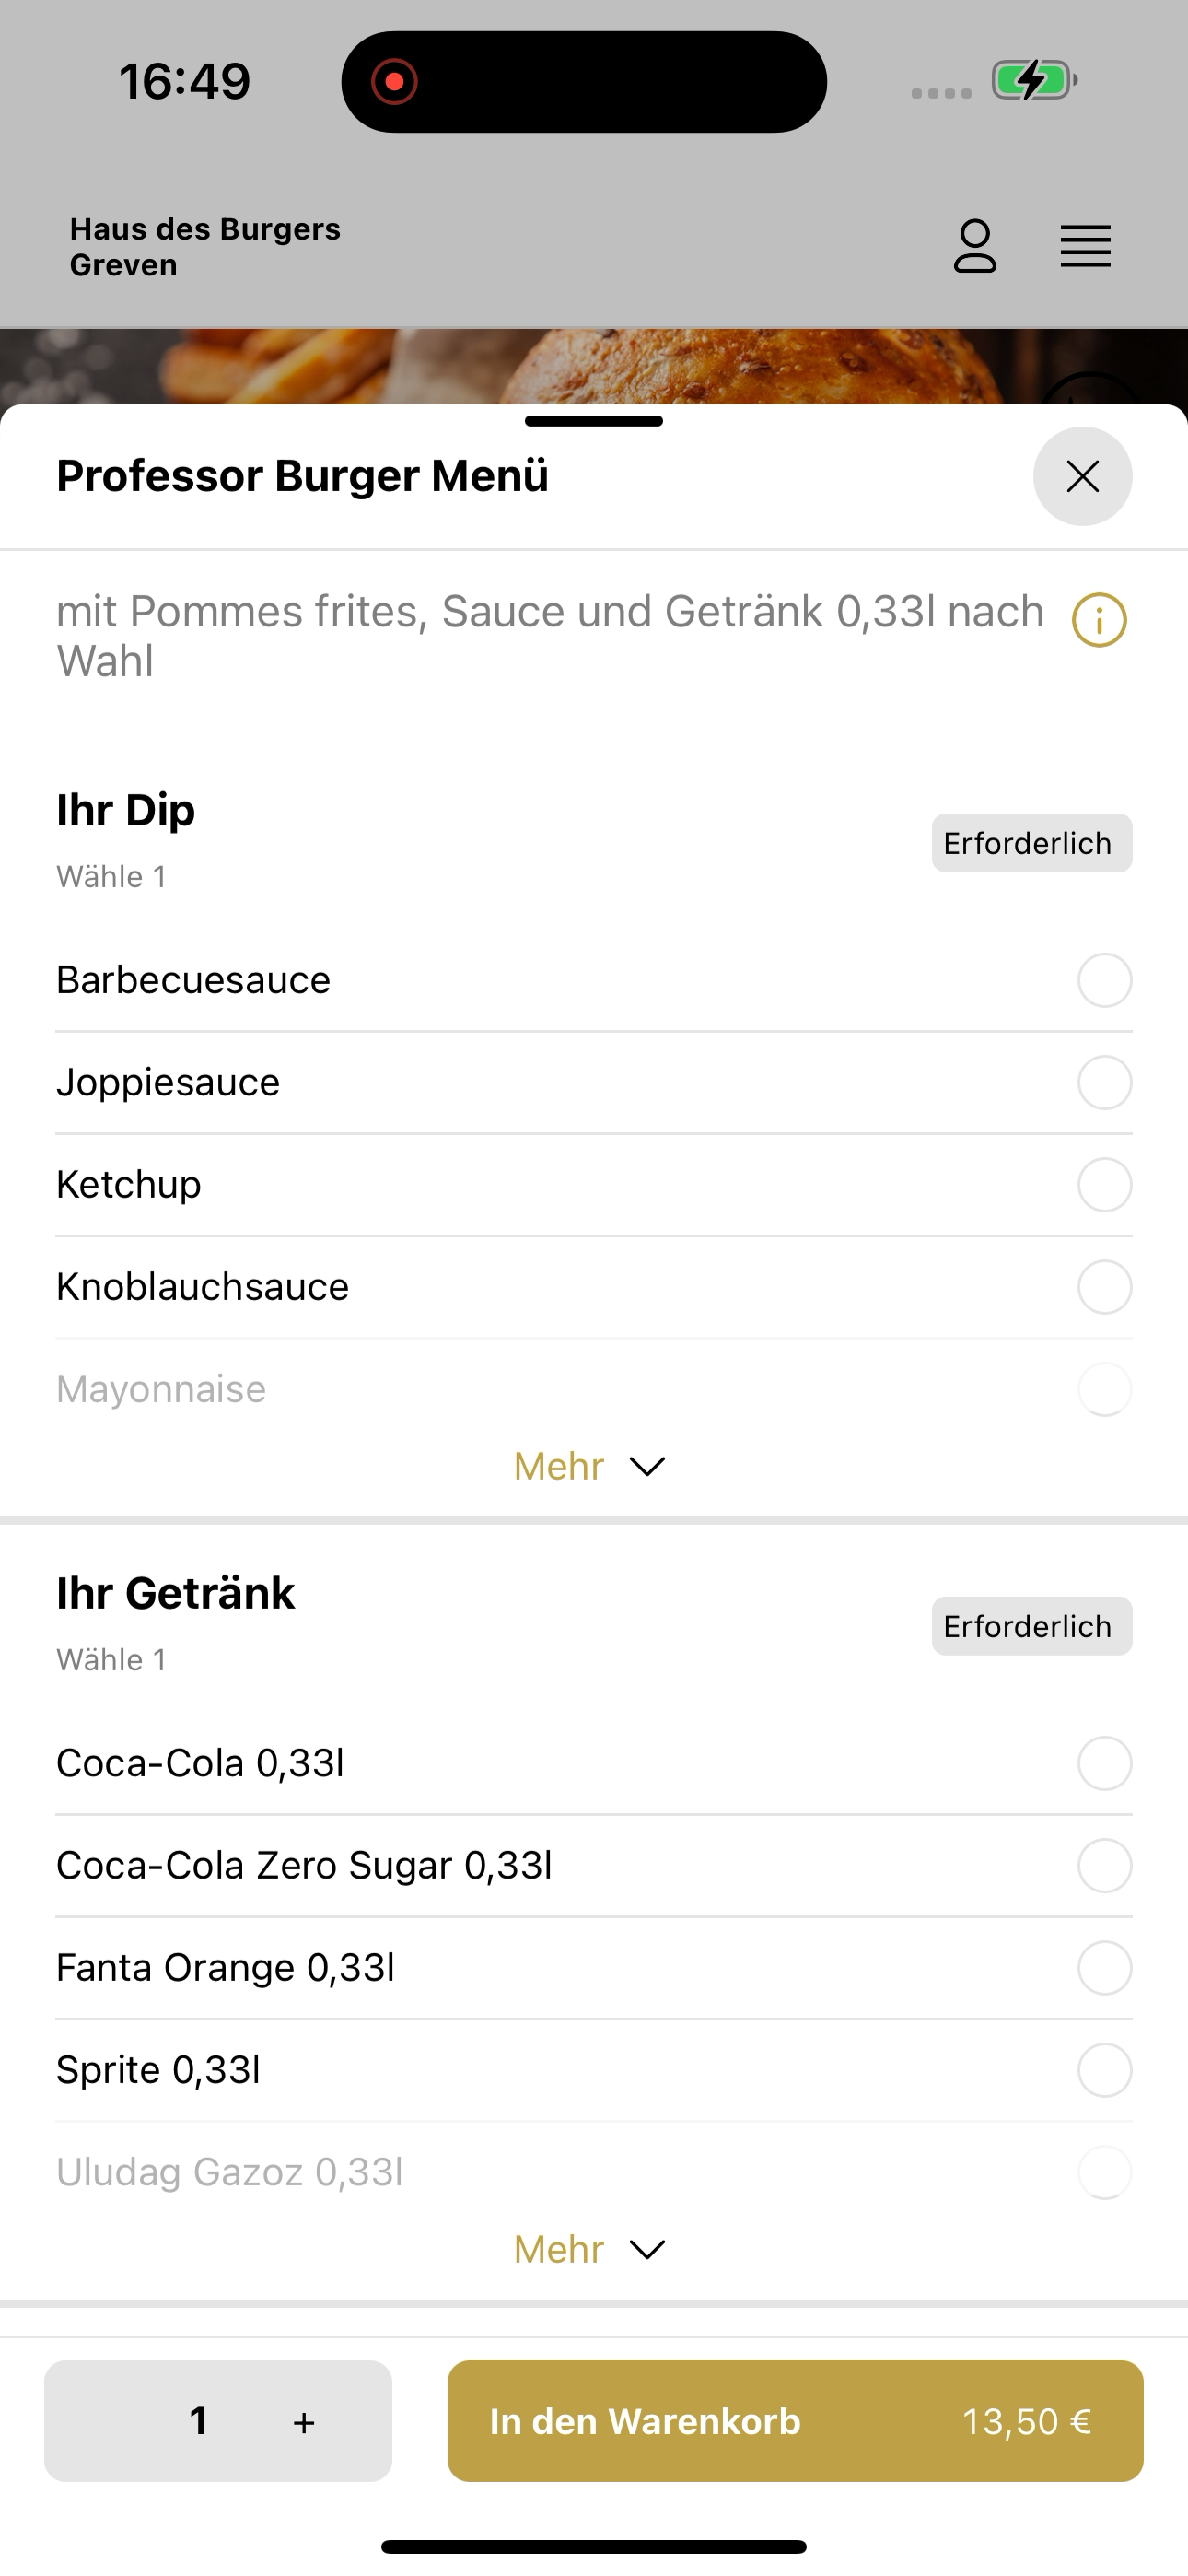Open the user account profile icon
The height and width of the screenshot is (2576, 1188).
tap(975, 246)
